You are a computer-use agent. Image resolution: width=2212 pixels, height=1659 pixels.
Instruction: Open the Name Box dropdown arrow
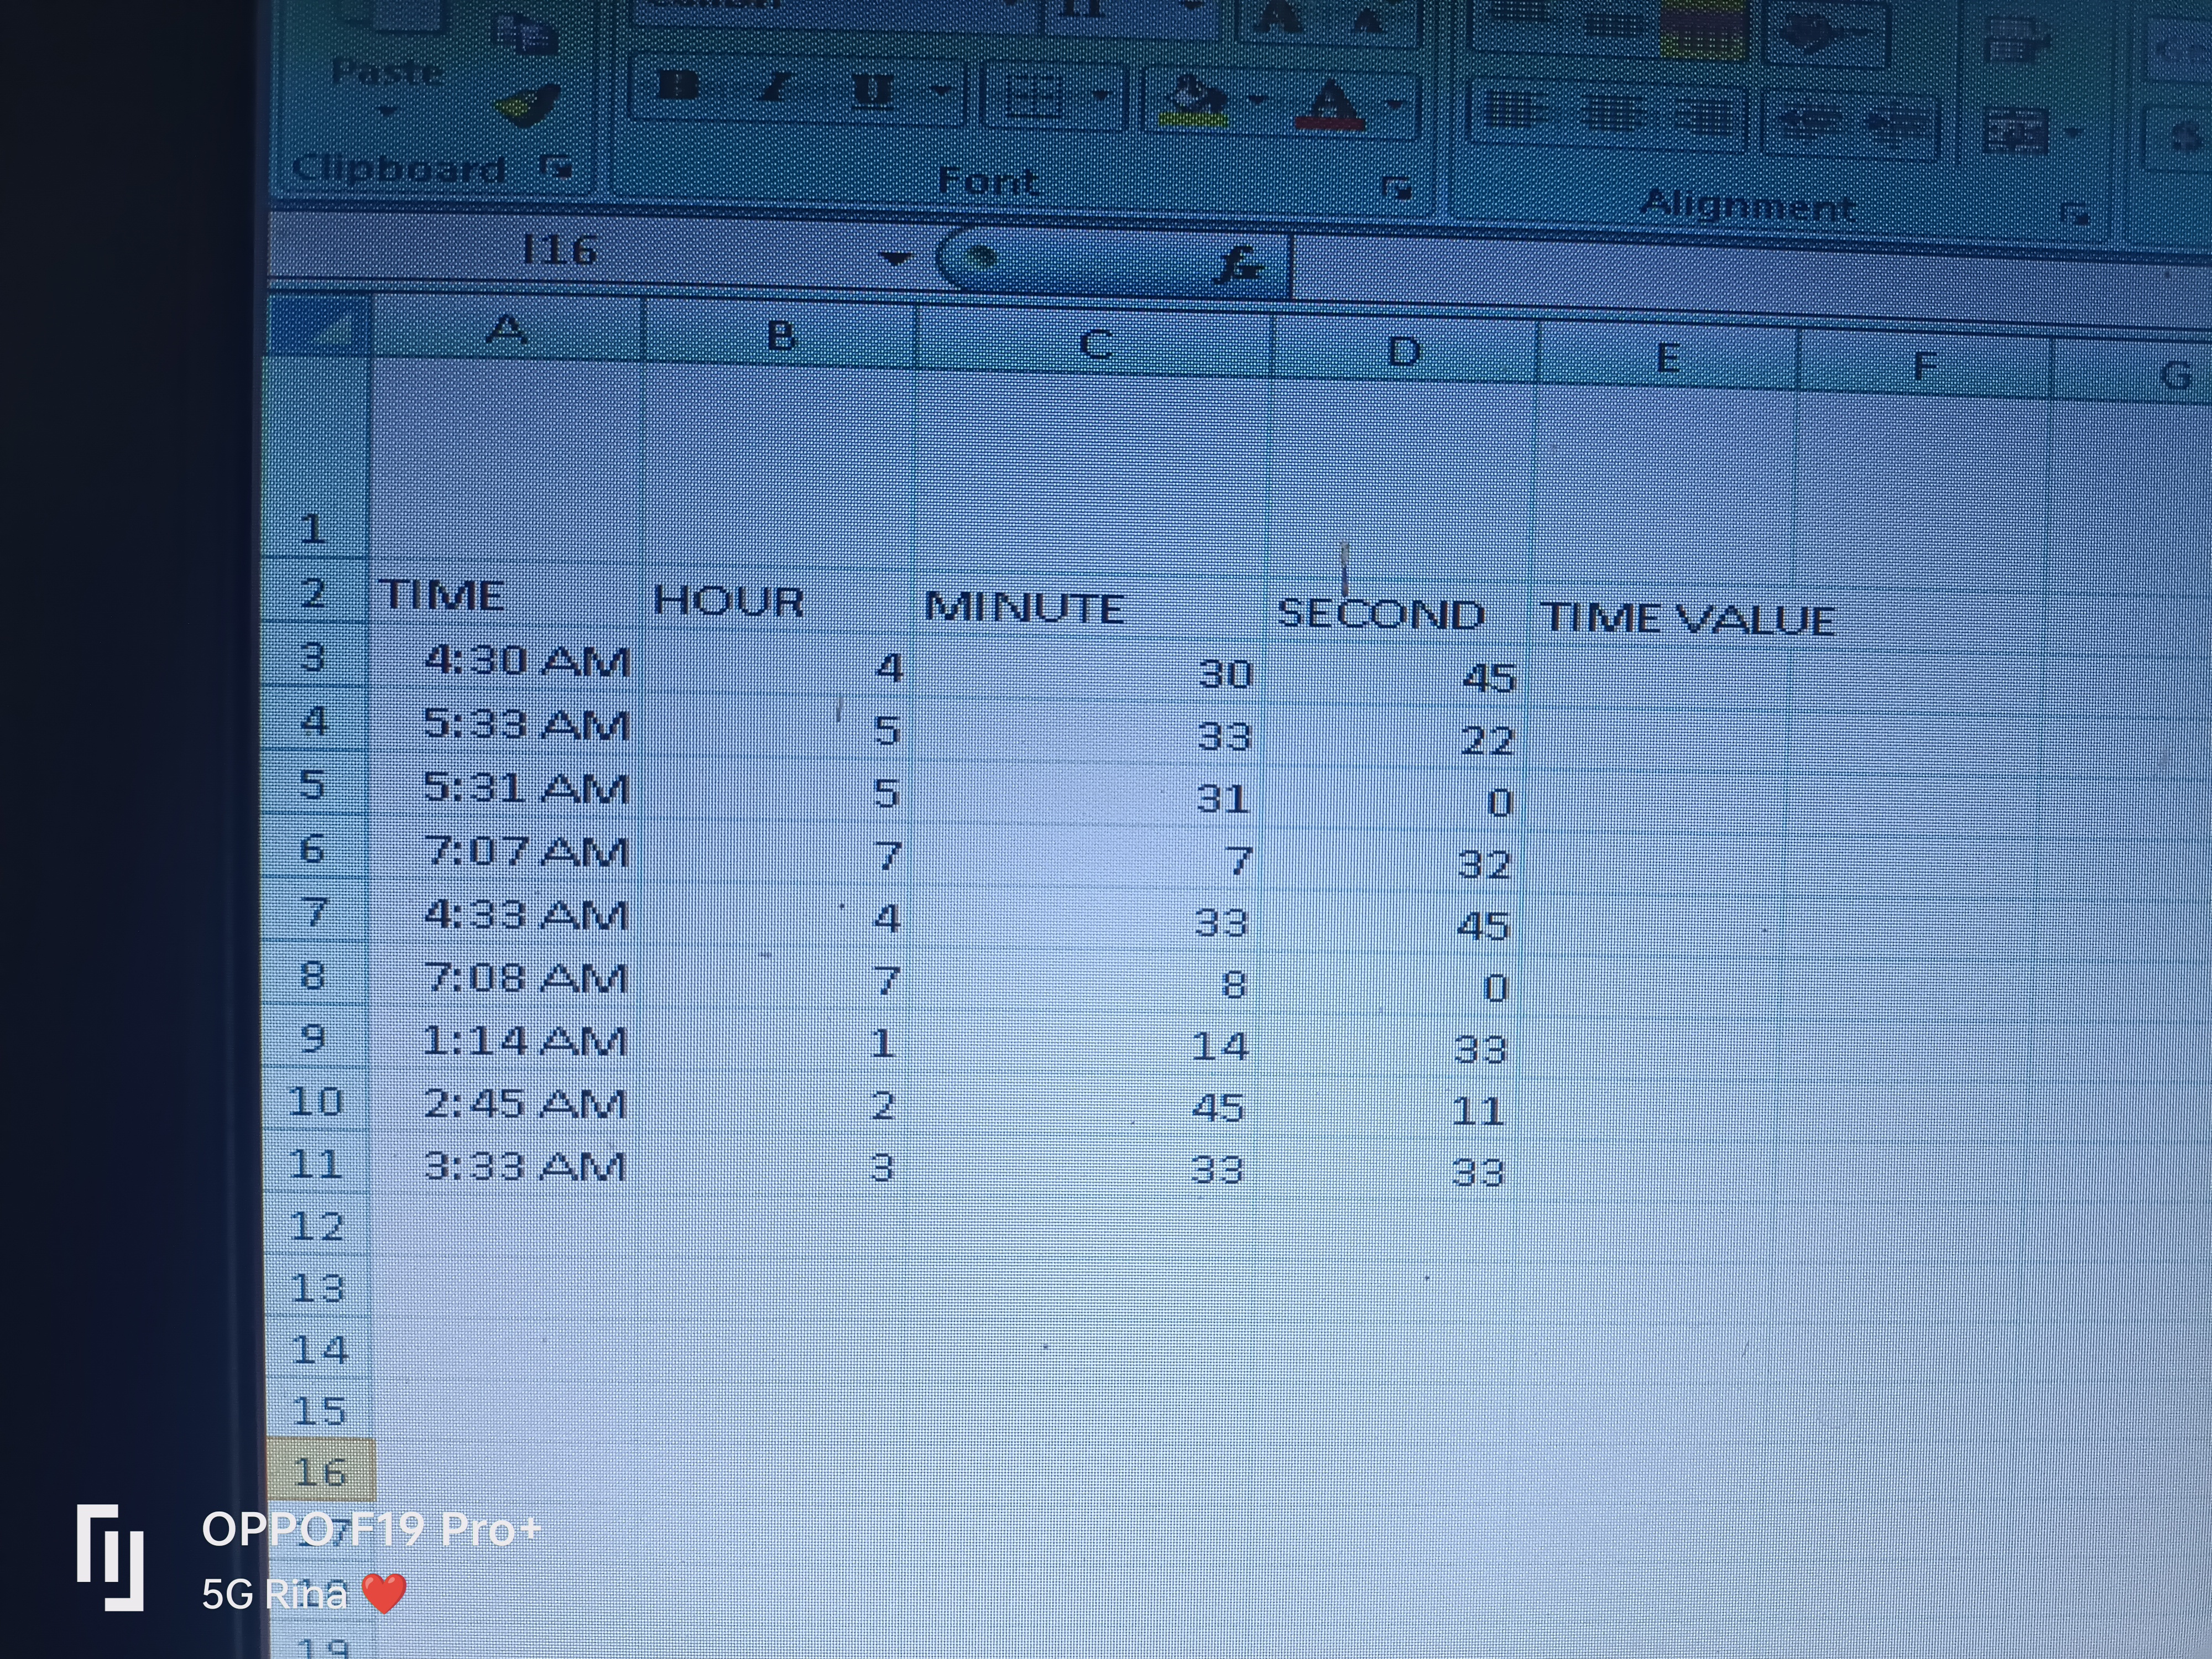[895, 259]
